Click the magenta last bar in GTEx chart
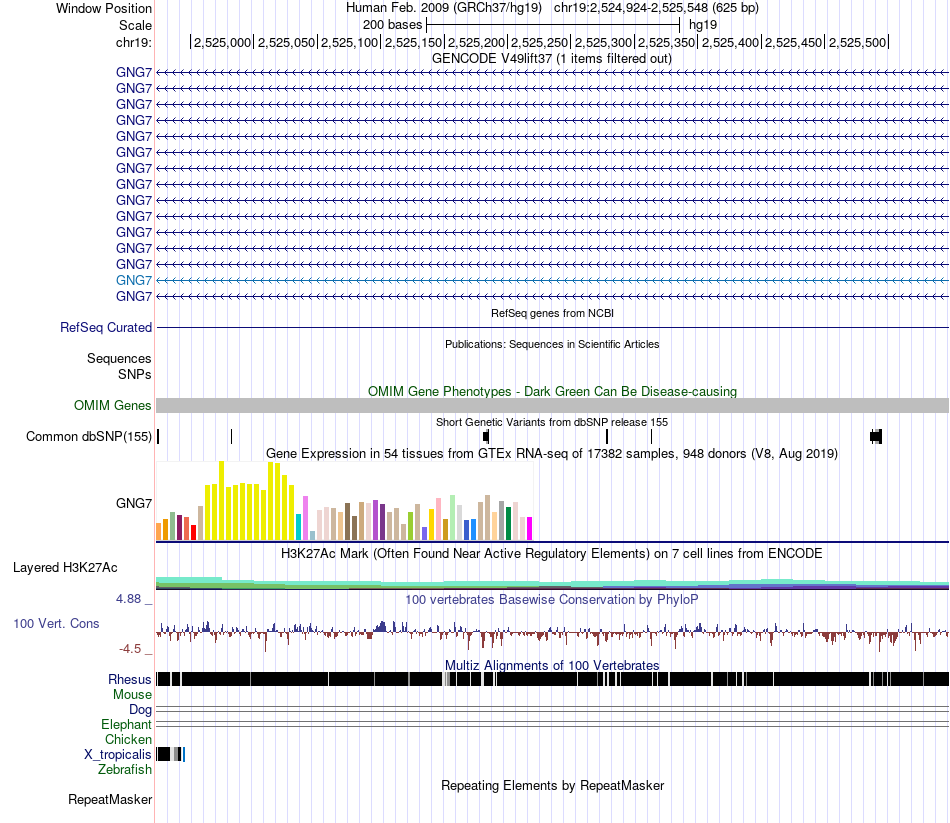This screenshot has width=950, height=823. [x=530, y=528]
